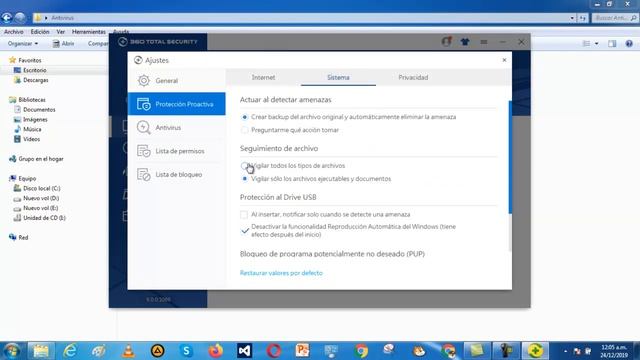The height and width of the screenshot is (360, 640).
Task: Click the Explorer address bar
Action: pos(302,18)
